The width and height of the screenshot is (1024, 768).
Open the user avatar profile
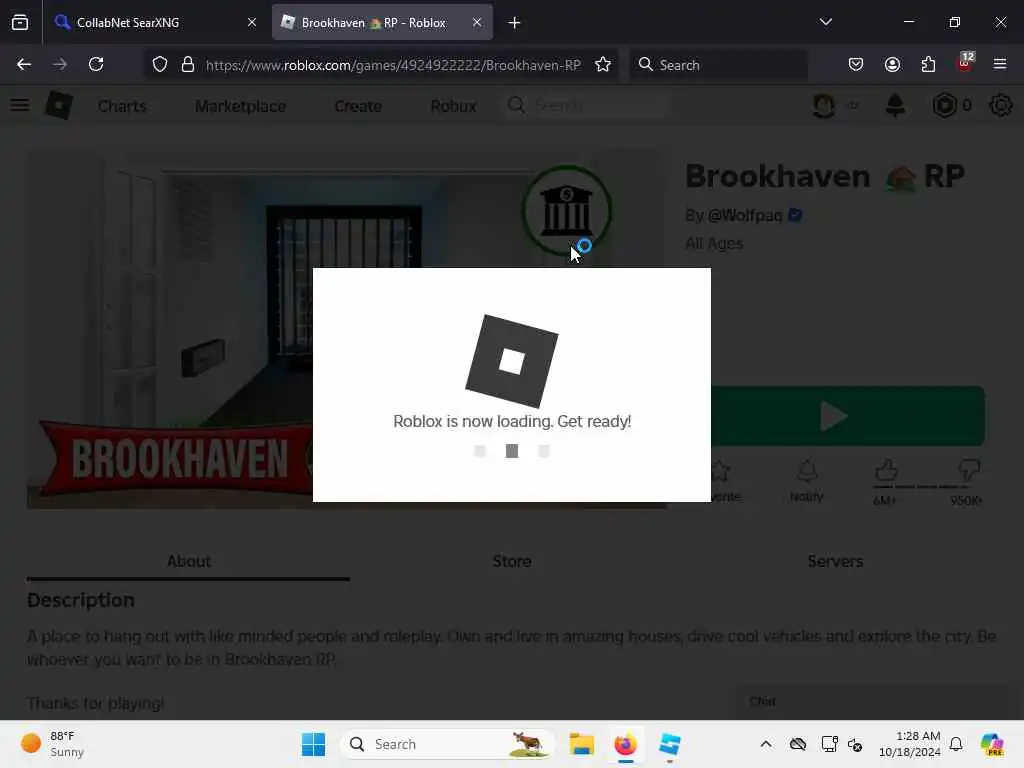pyautogui.click(x=824, y=105)
